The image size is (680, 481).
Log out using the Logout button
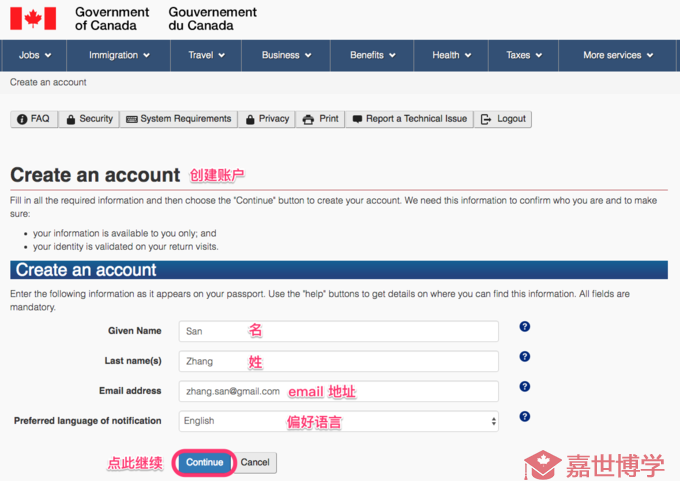coord(503,119)
